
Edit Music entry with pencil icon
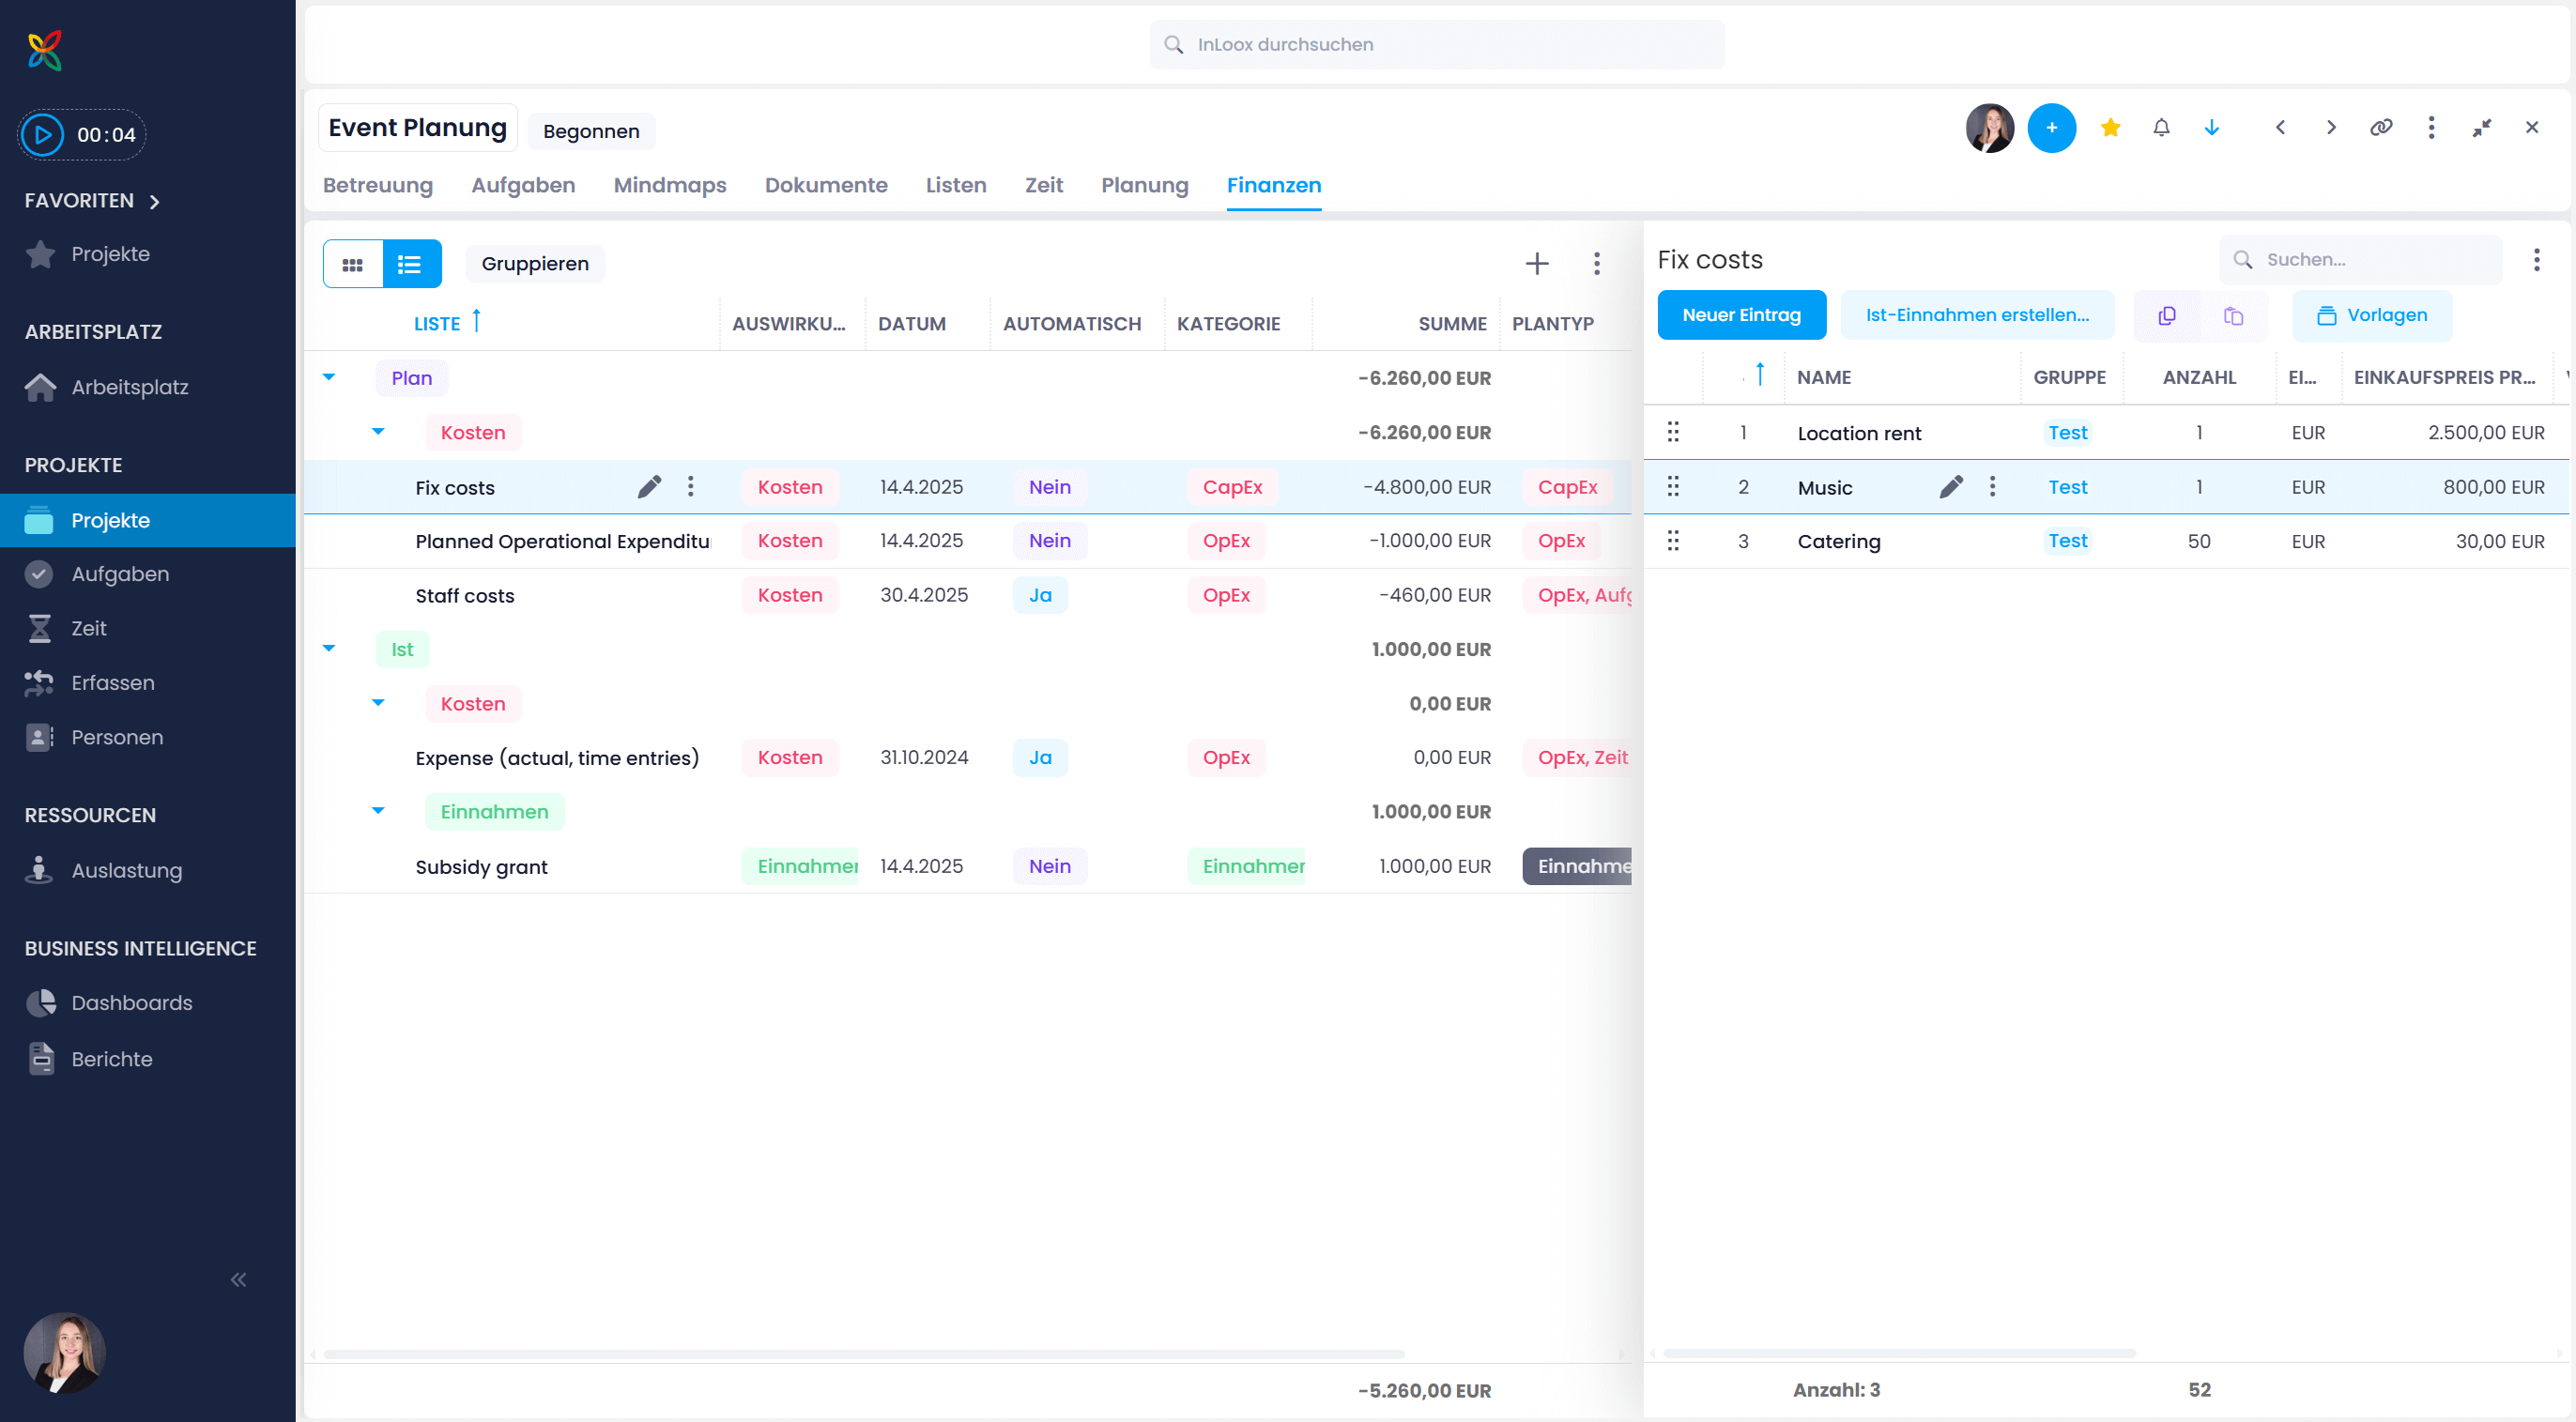(1951, 487)
